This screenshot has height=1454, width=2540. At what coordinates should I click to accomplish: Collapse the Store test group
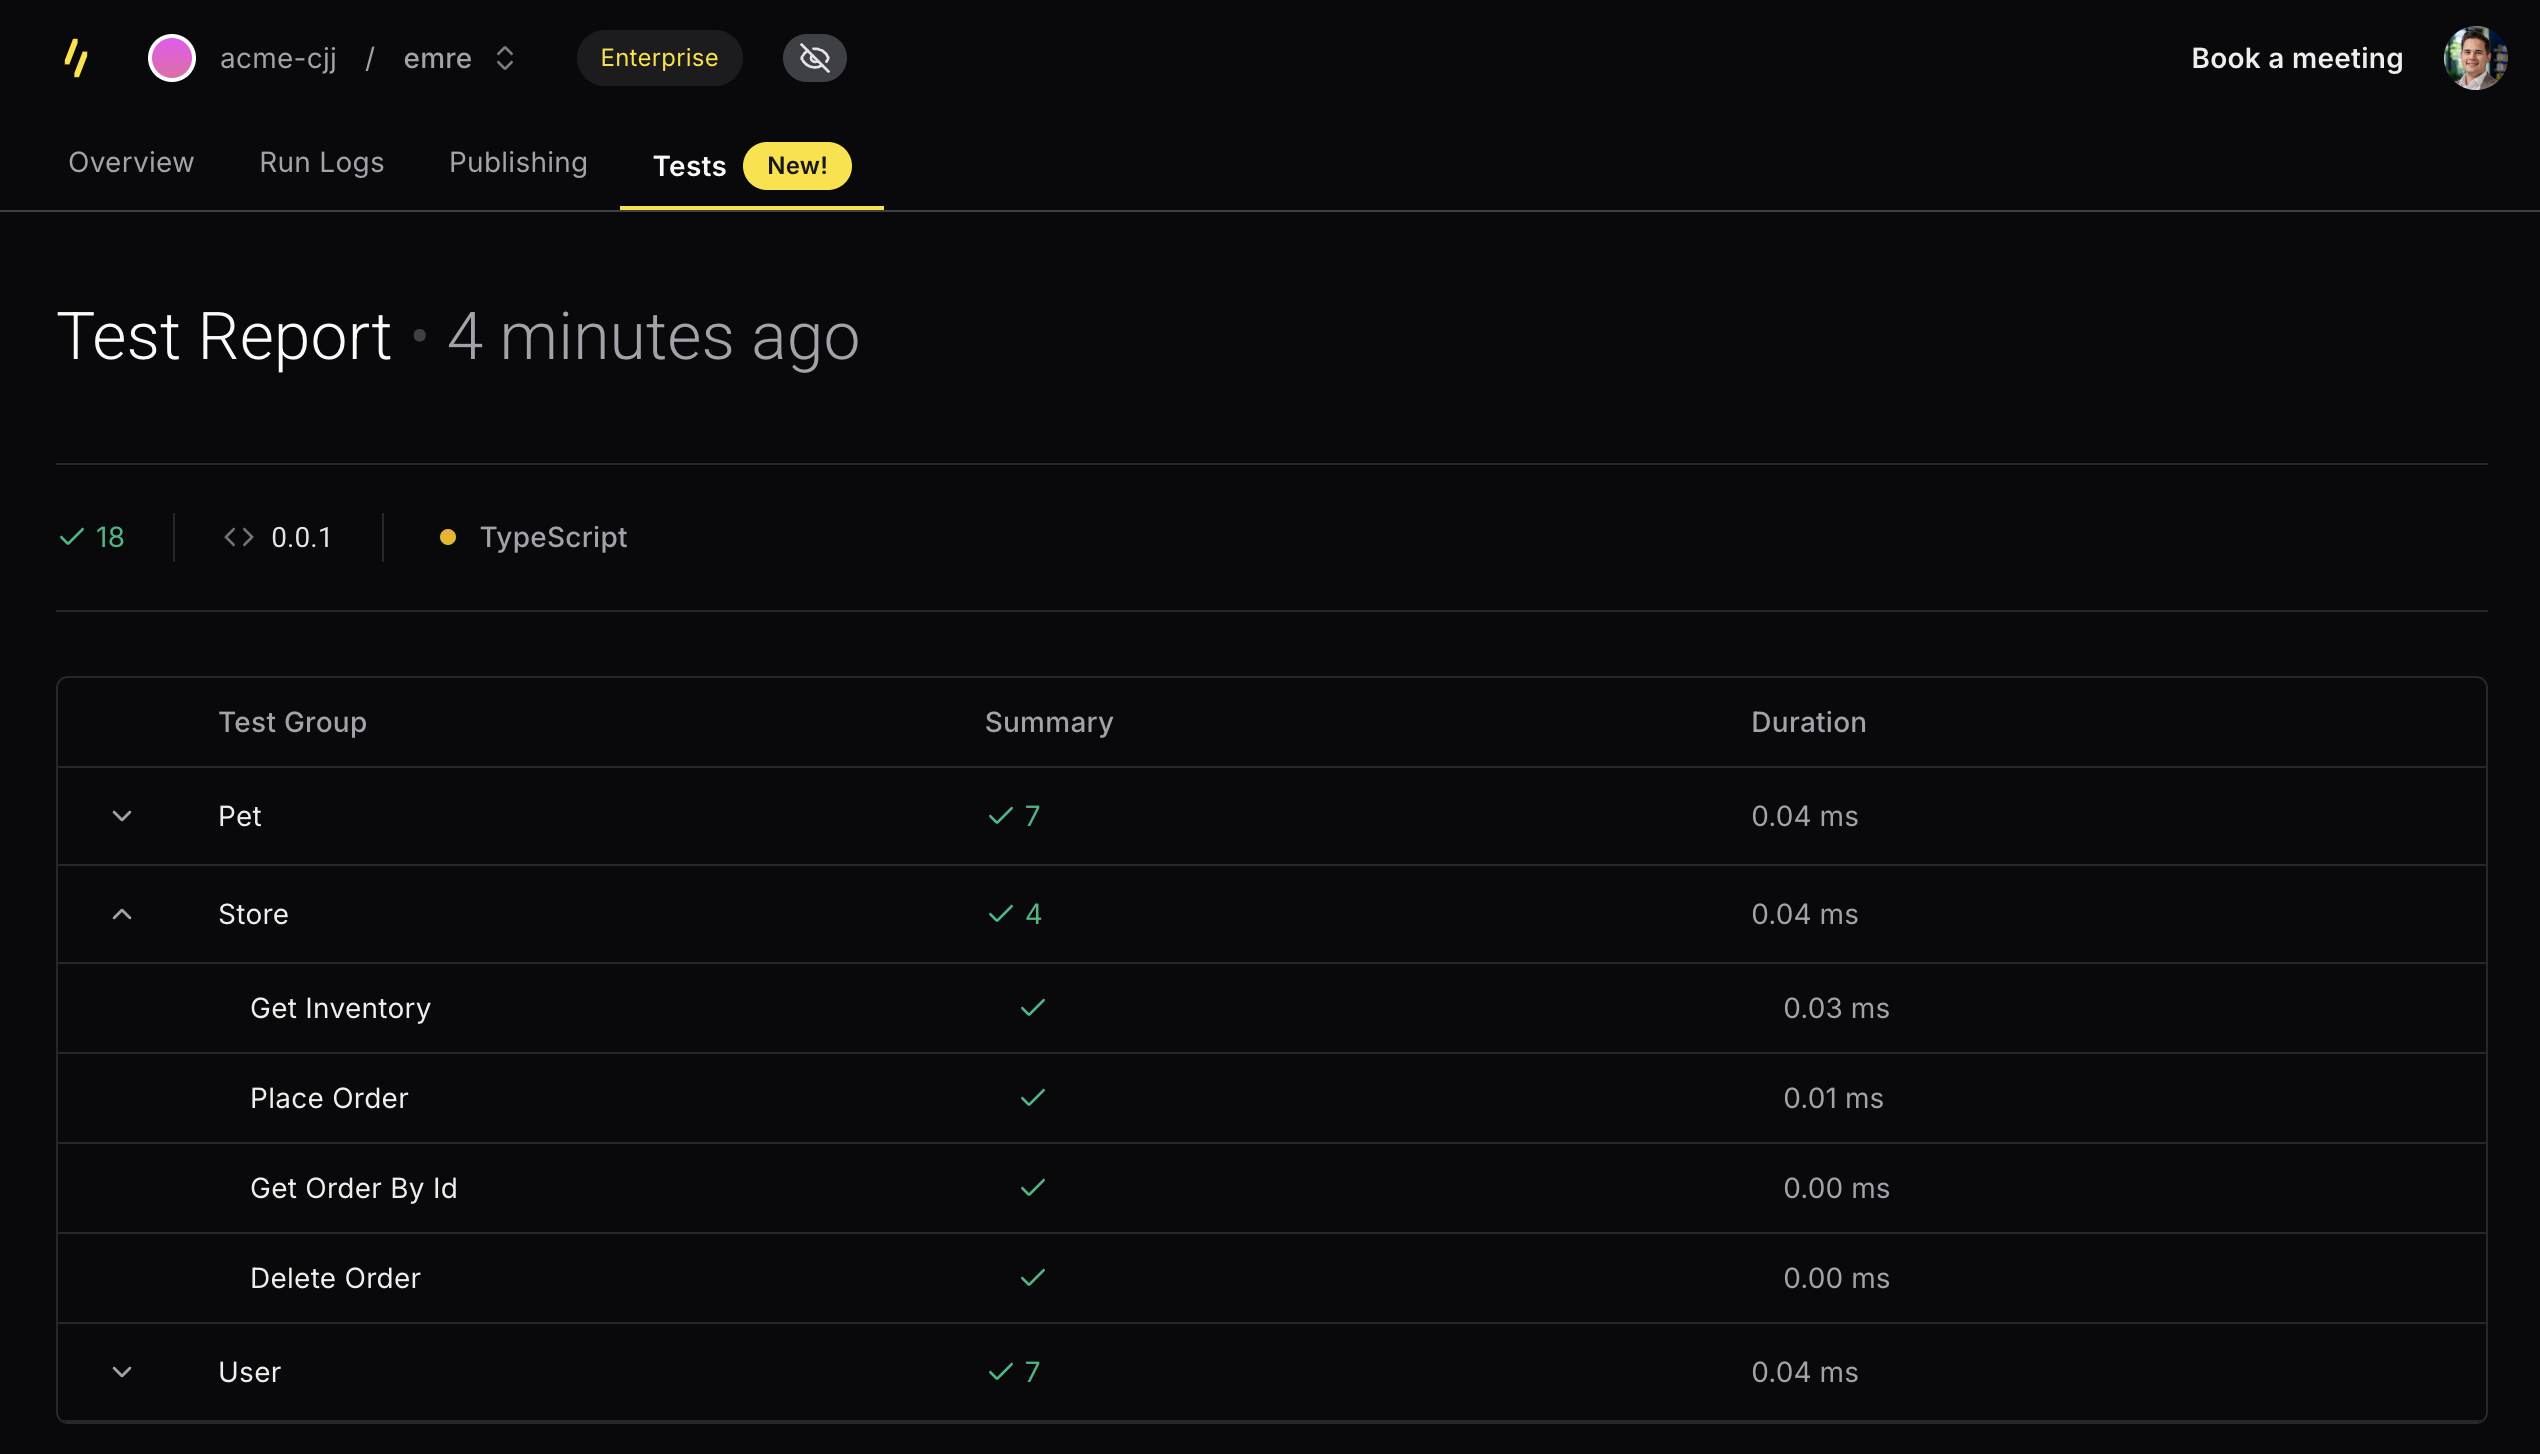pyautogui.click(x=122, y=914)
